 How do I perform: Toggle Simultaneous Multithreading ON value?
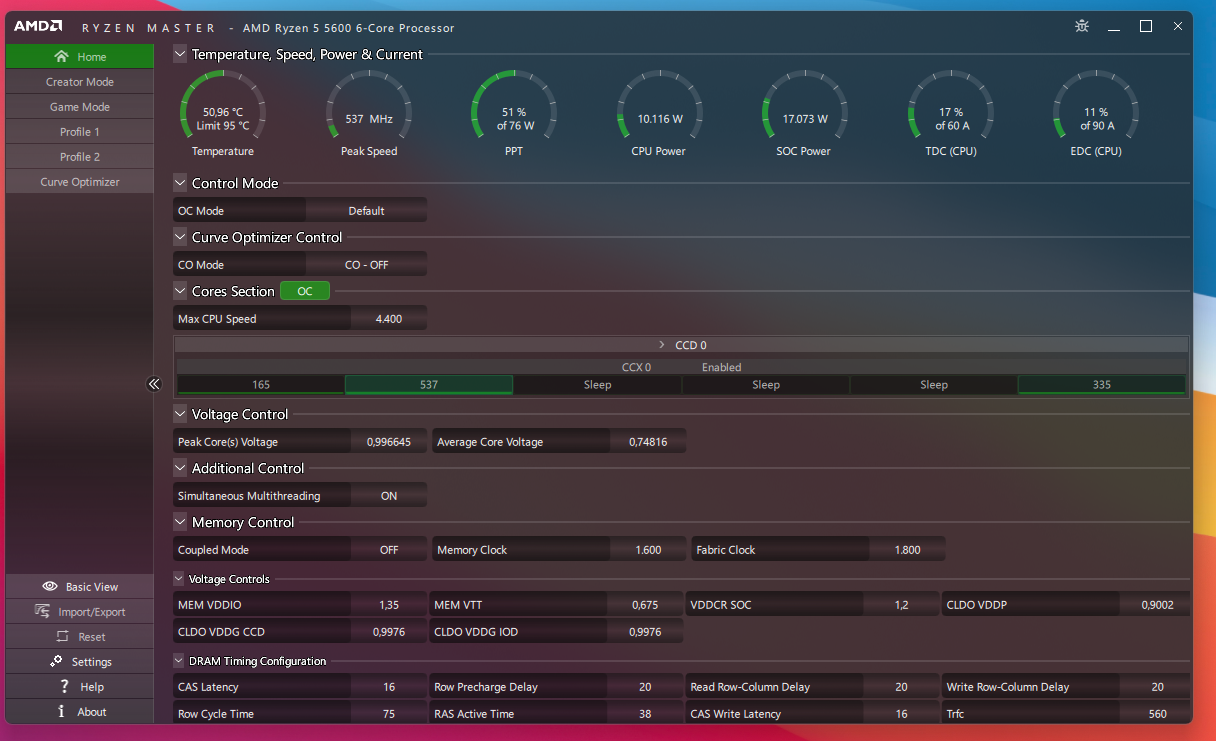pyautogui.click(x=389, y=496)
